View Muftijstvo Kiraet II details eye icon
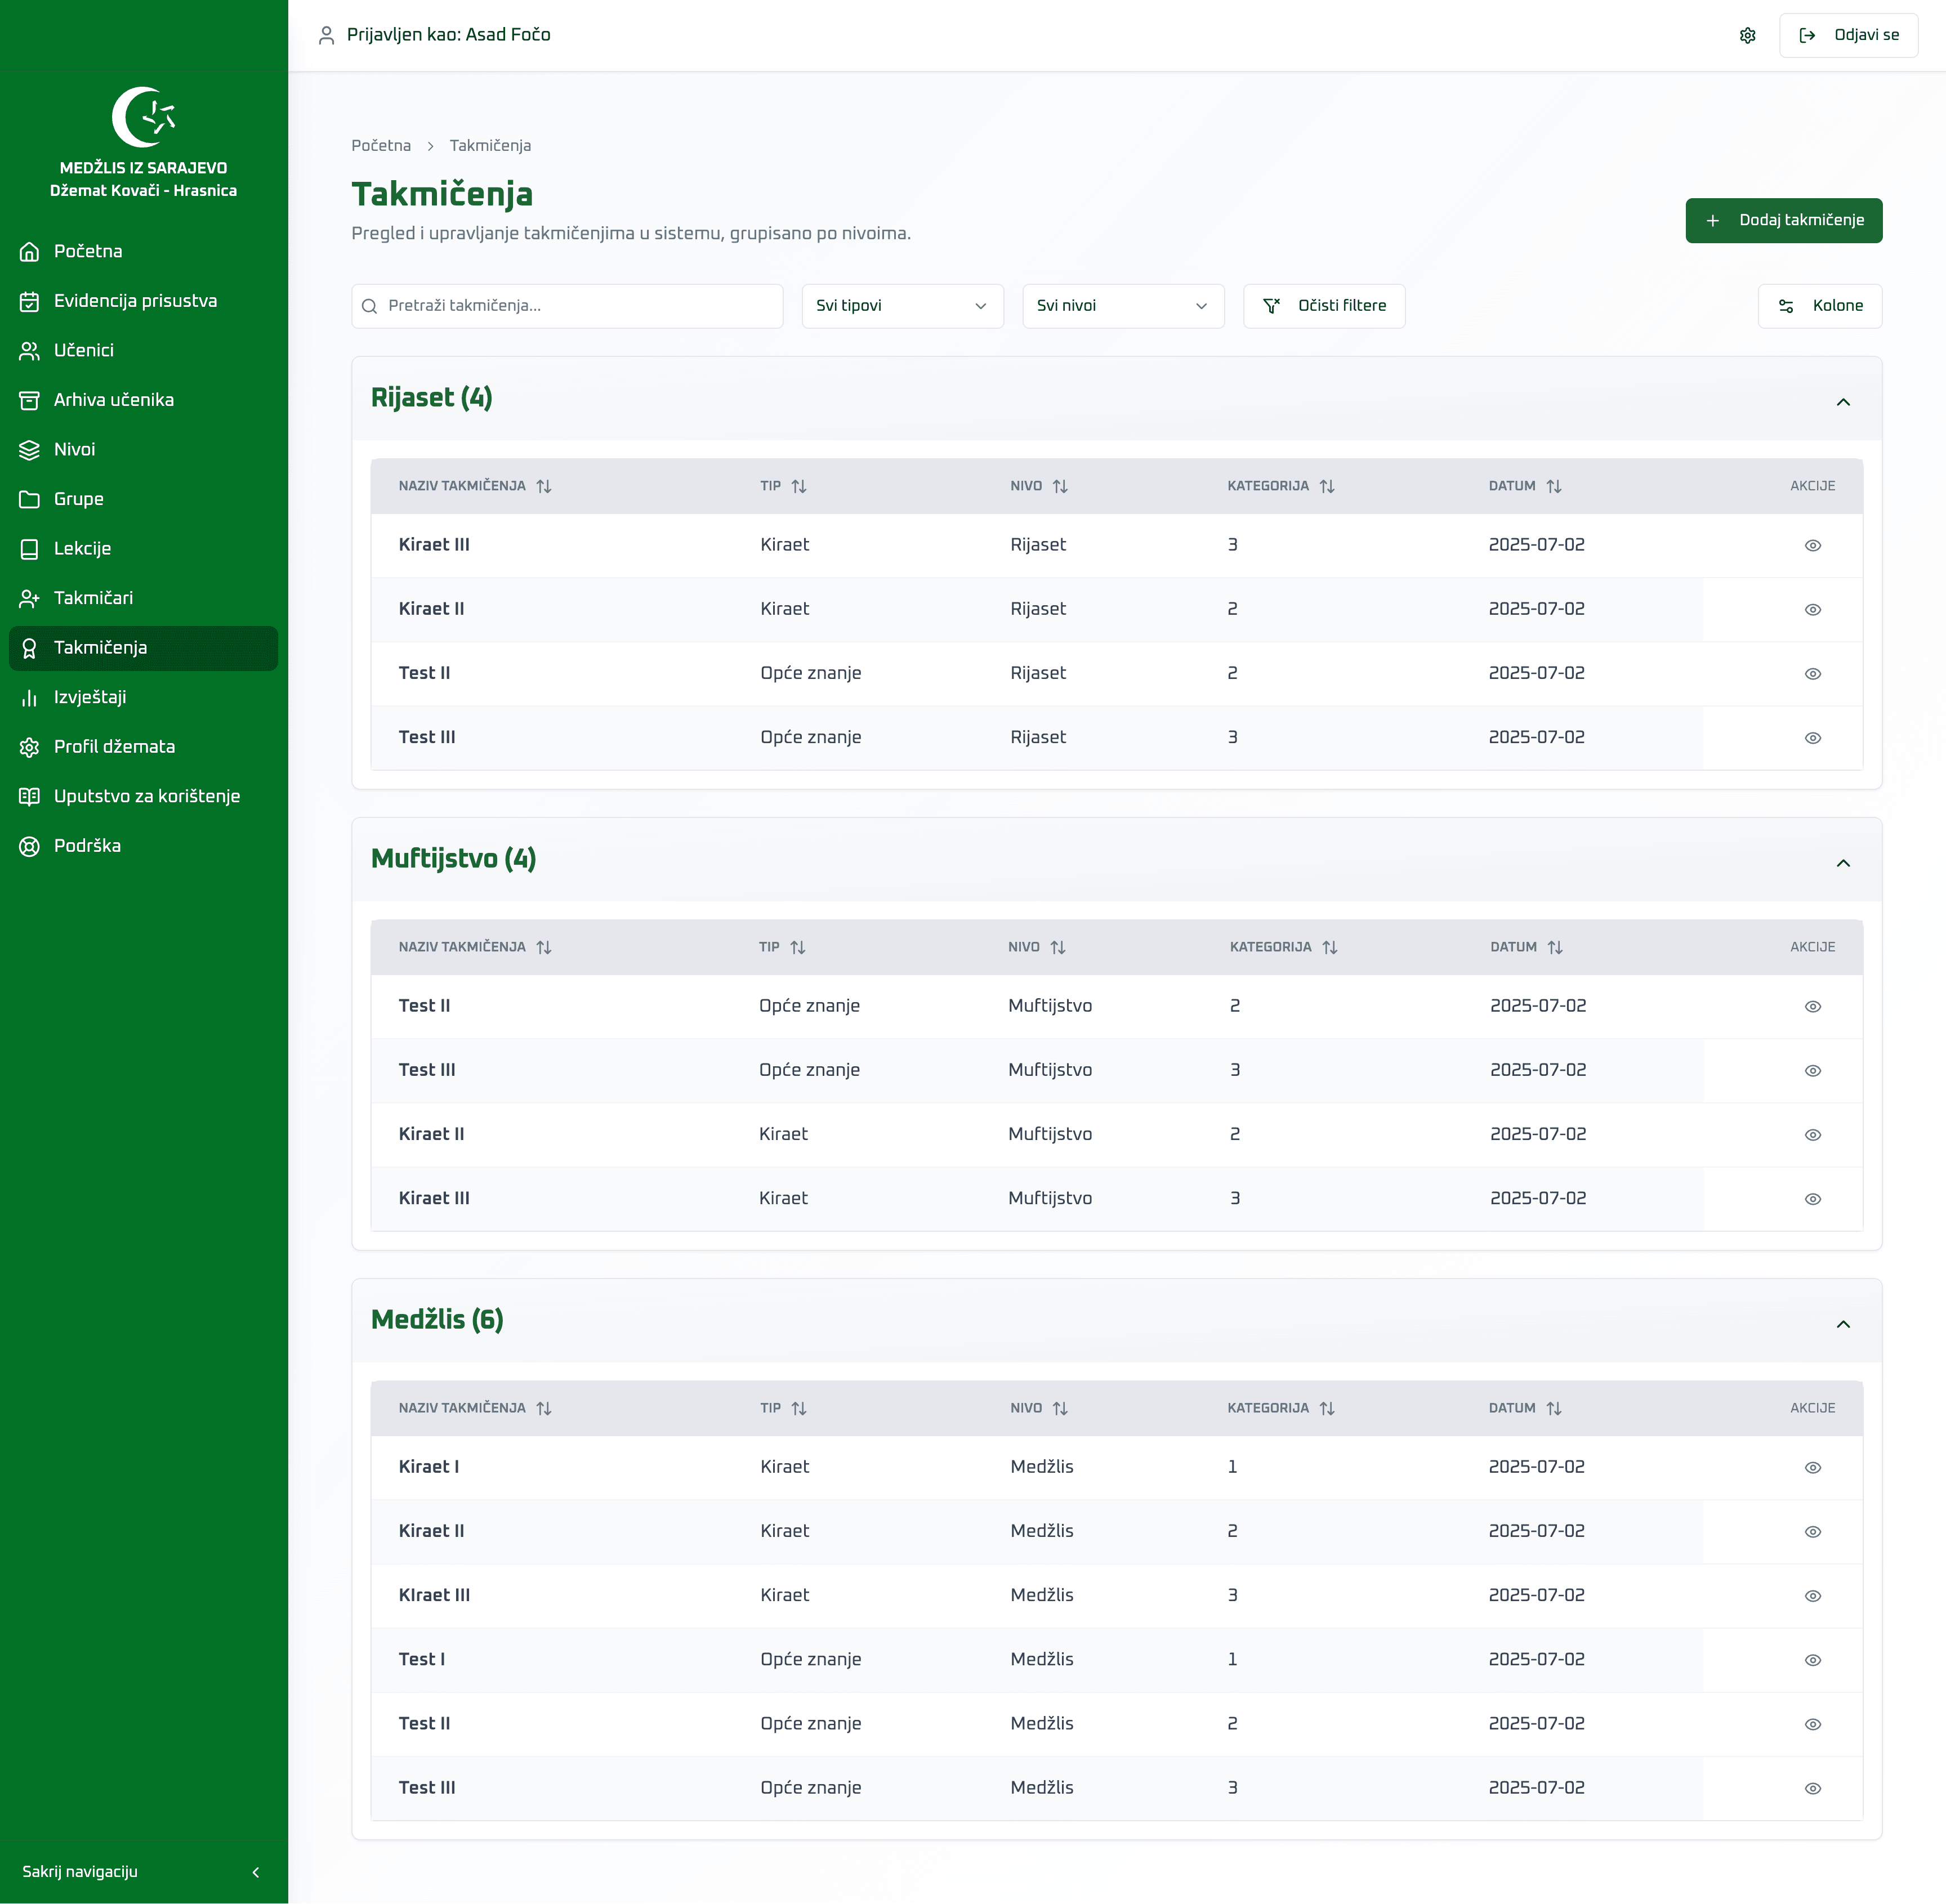 pos(1812,1135)
